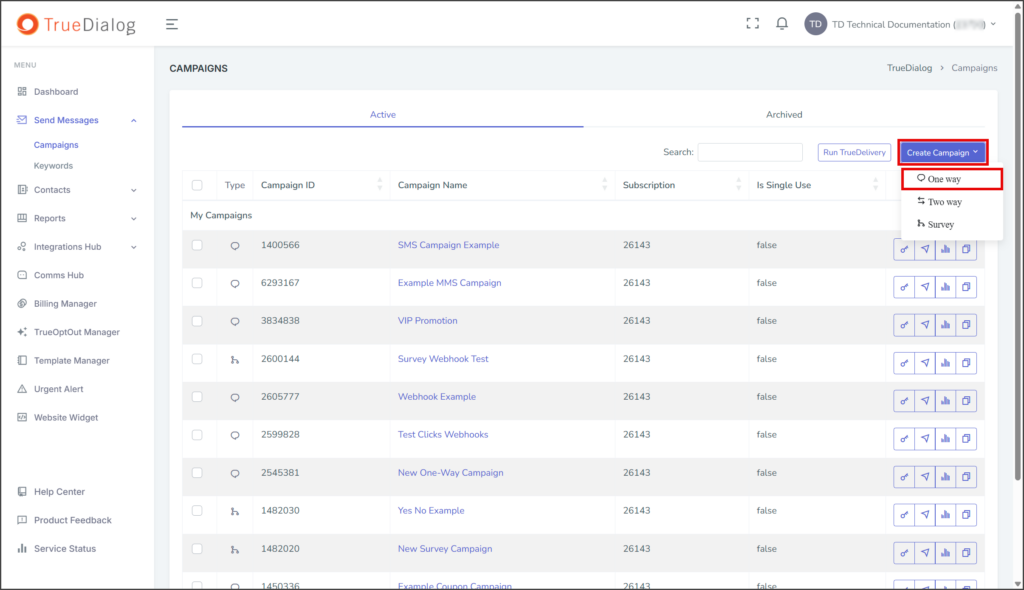Click the vertical page scrollbar
The width and height of the screenshot is (1024, 590).
click(1017, 248)
